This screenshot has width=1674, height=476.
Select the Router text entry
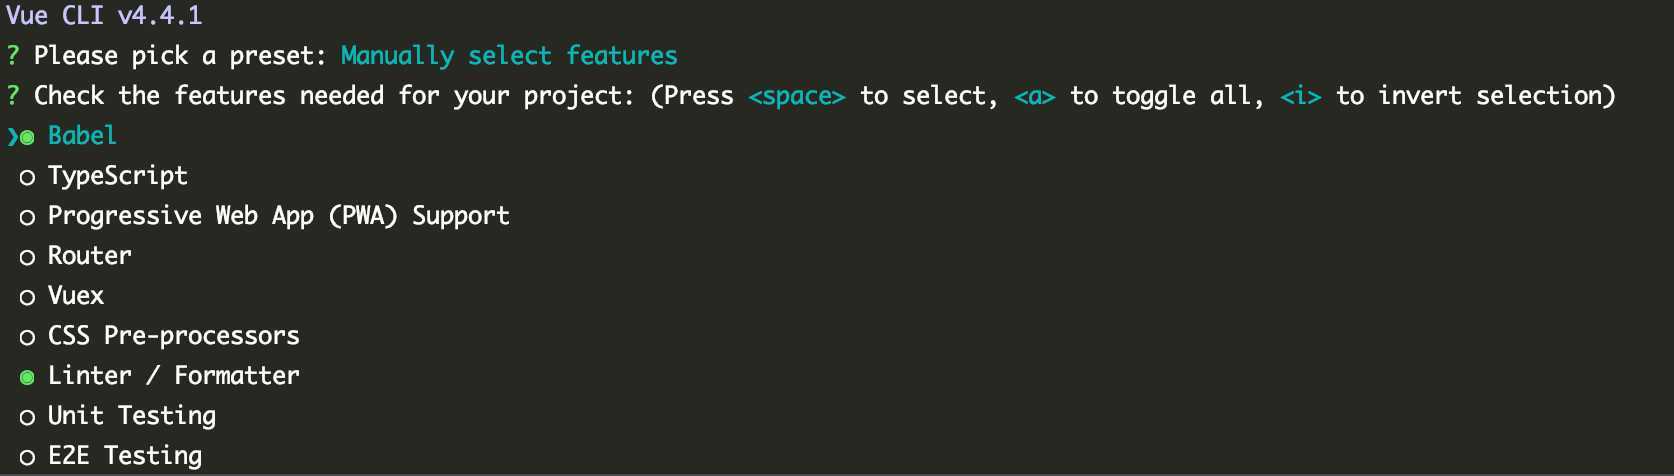click(90, 256)
